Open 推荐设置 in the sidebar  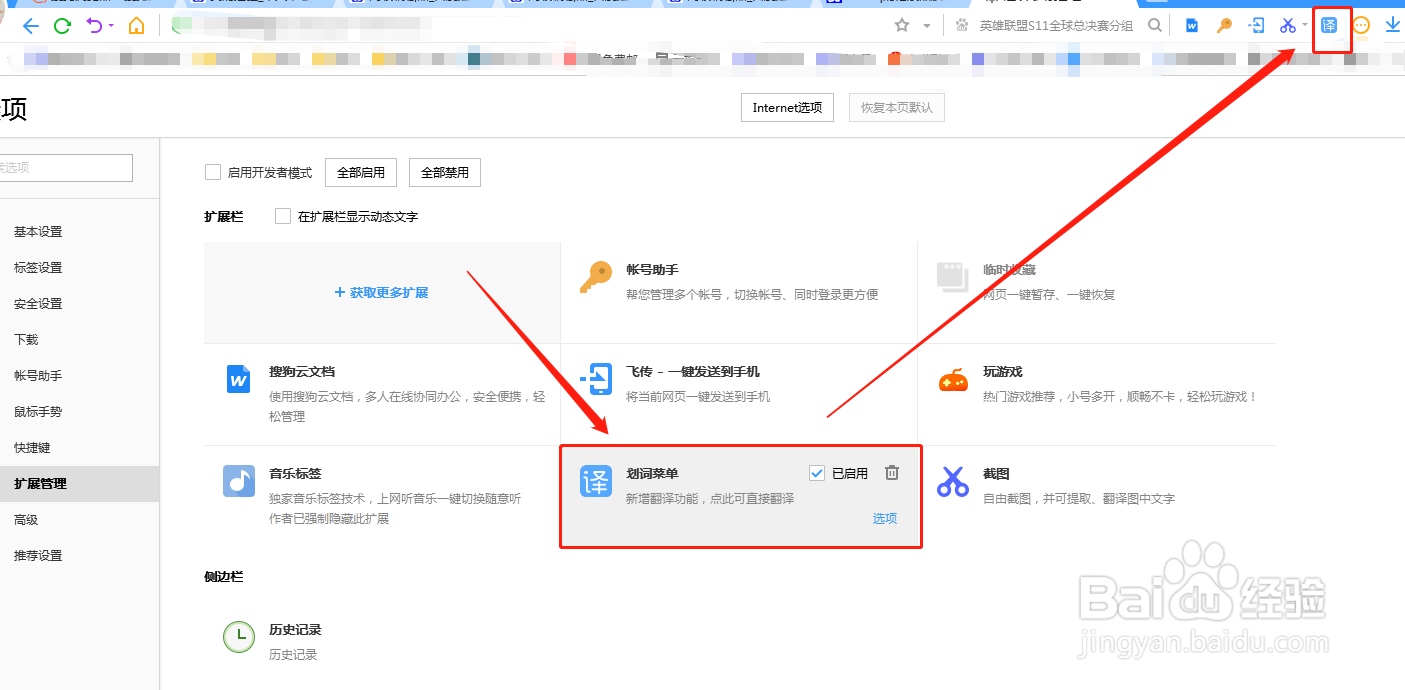click(x=38, y=556)
